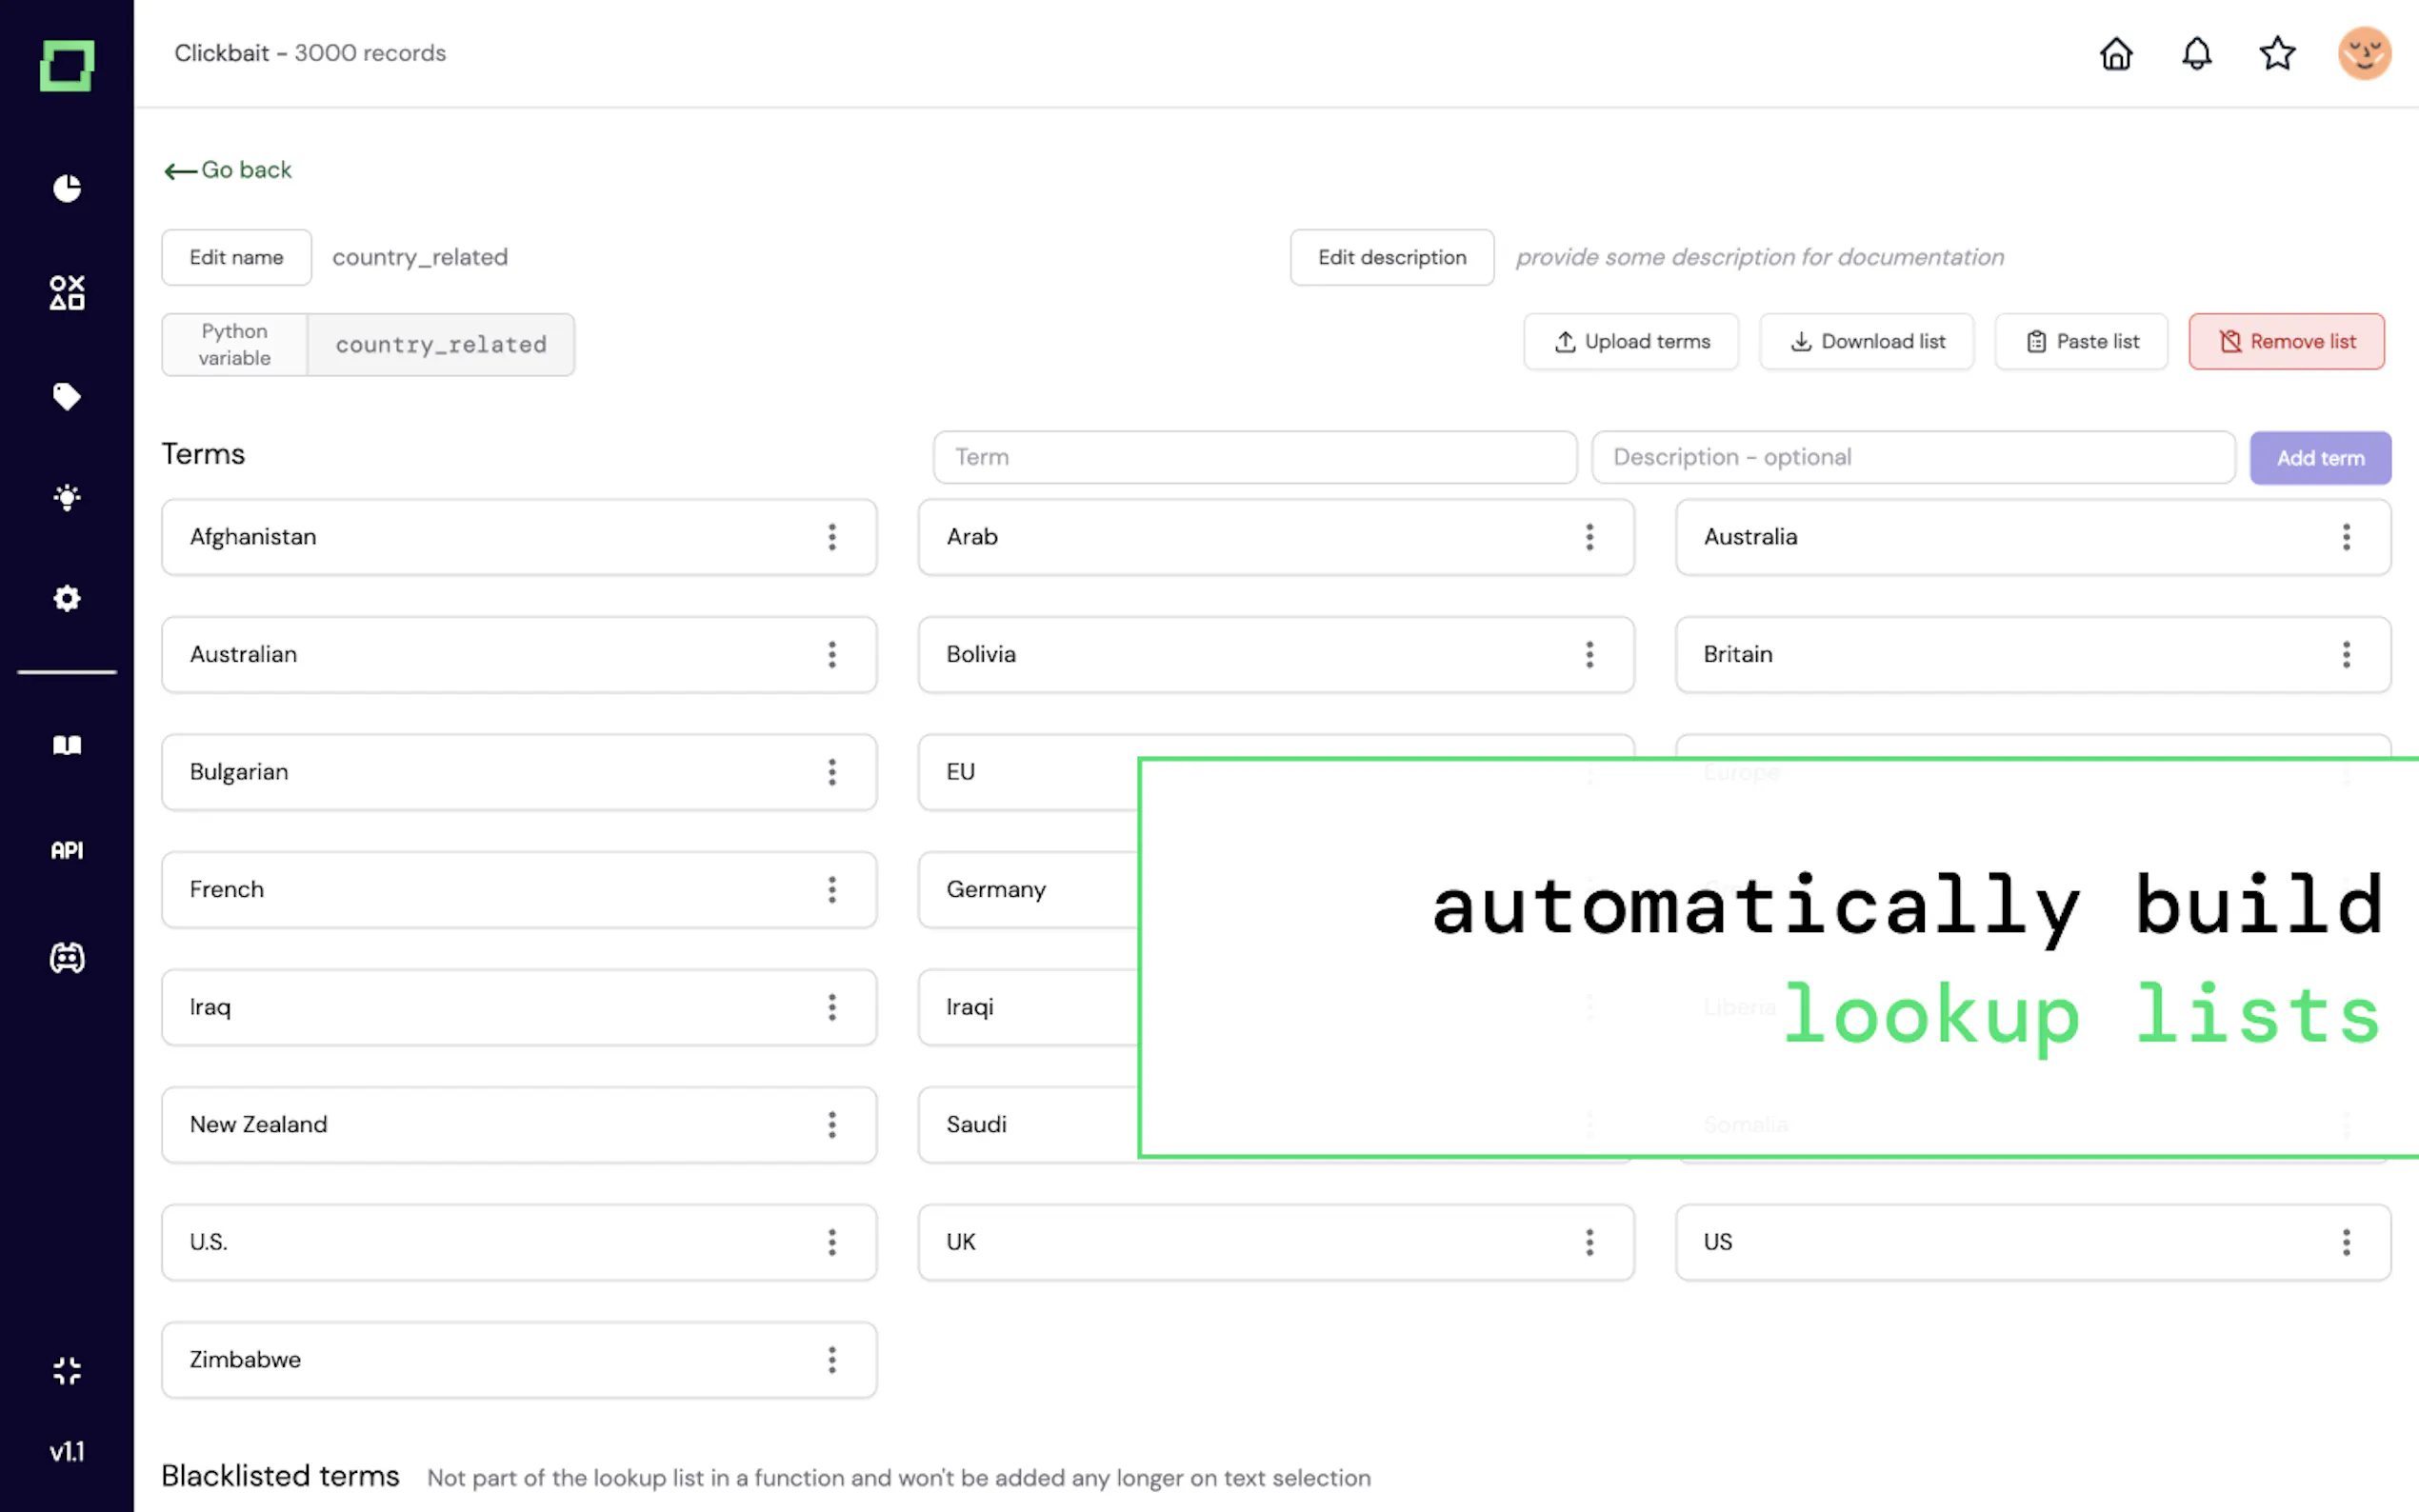
Task: Open the lightbulb heuristics sidebar icon
Action: pos(67,497)
